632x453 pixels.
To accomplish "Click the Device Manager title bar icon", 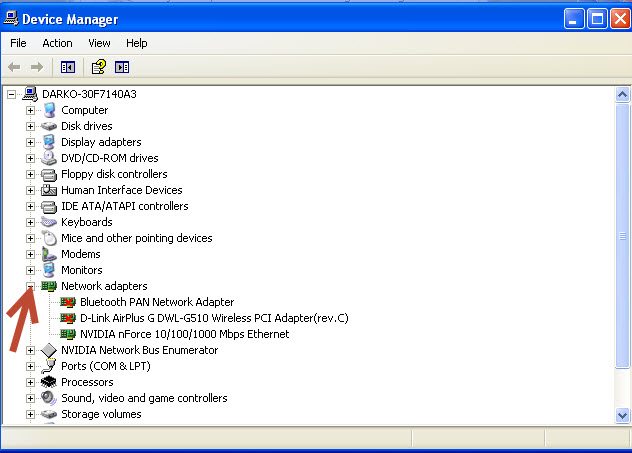I will tap(11, 19).
